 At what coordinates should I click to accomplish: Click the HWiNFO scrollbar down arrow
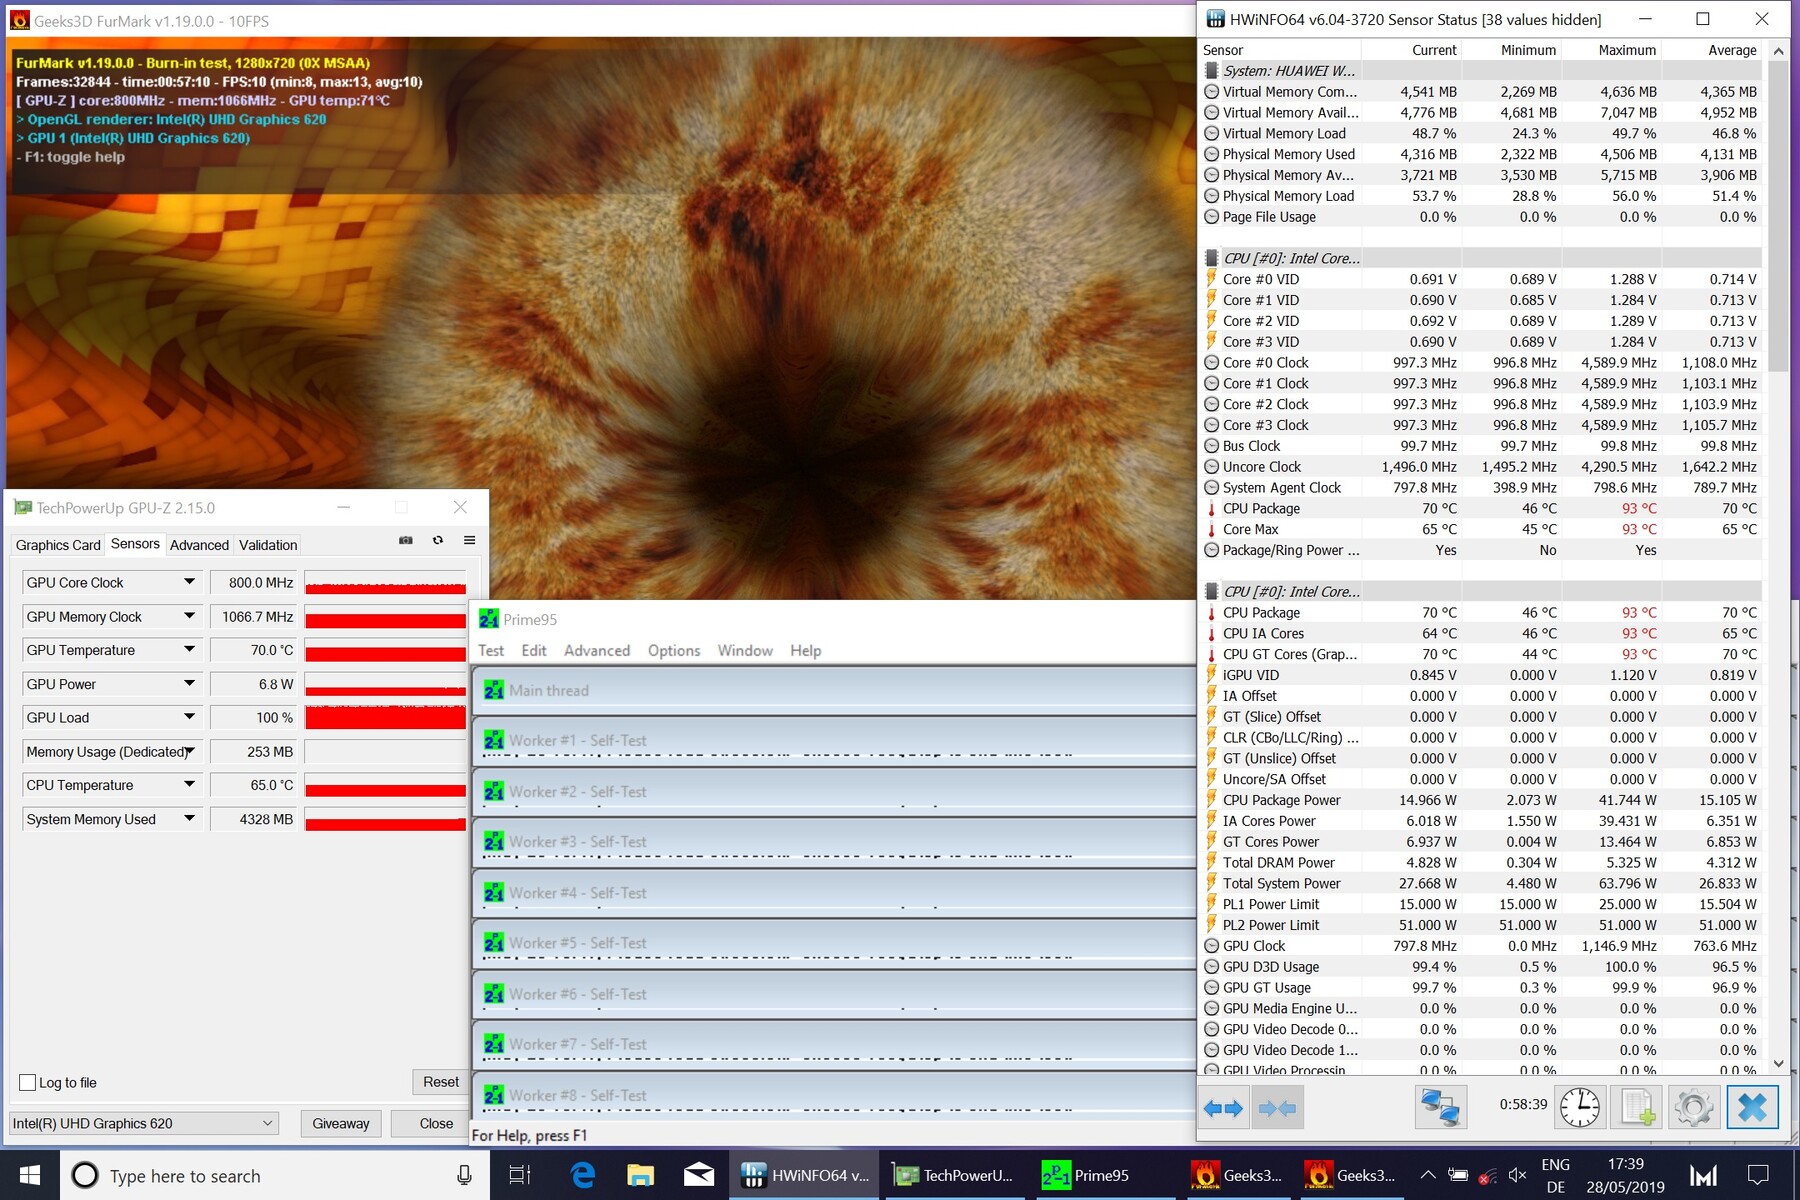tap(1778, 1064)
